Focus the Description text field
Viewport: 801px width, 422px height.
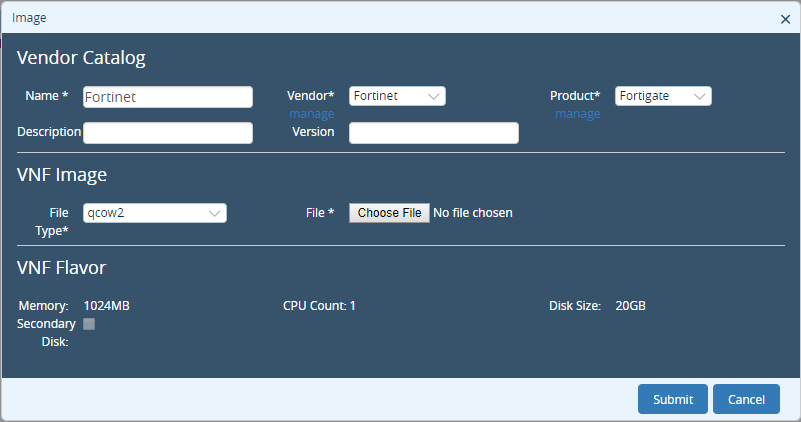coord(168,133)
